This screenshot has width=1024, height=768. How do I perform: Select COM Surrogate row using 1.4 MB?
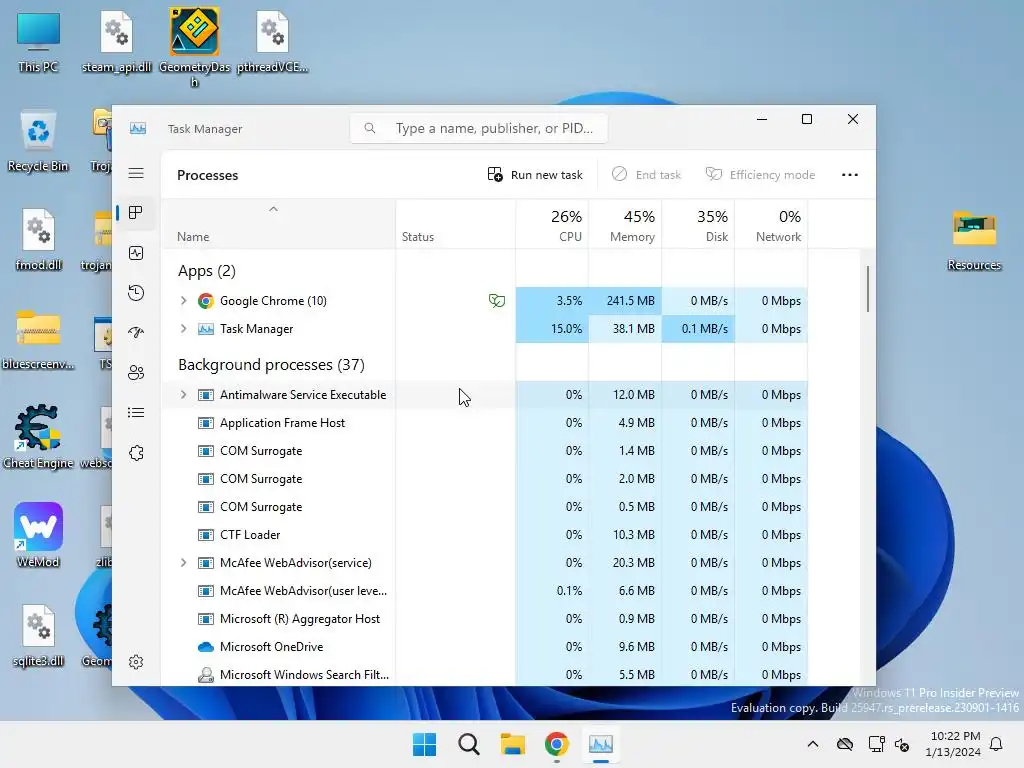point(484,451)
